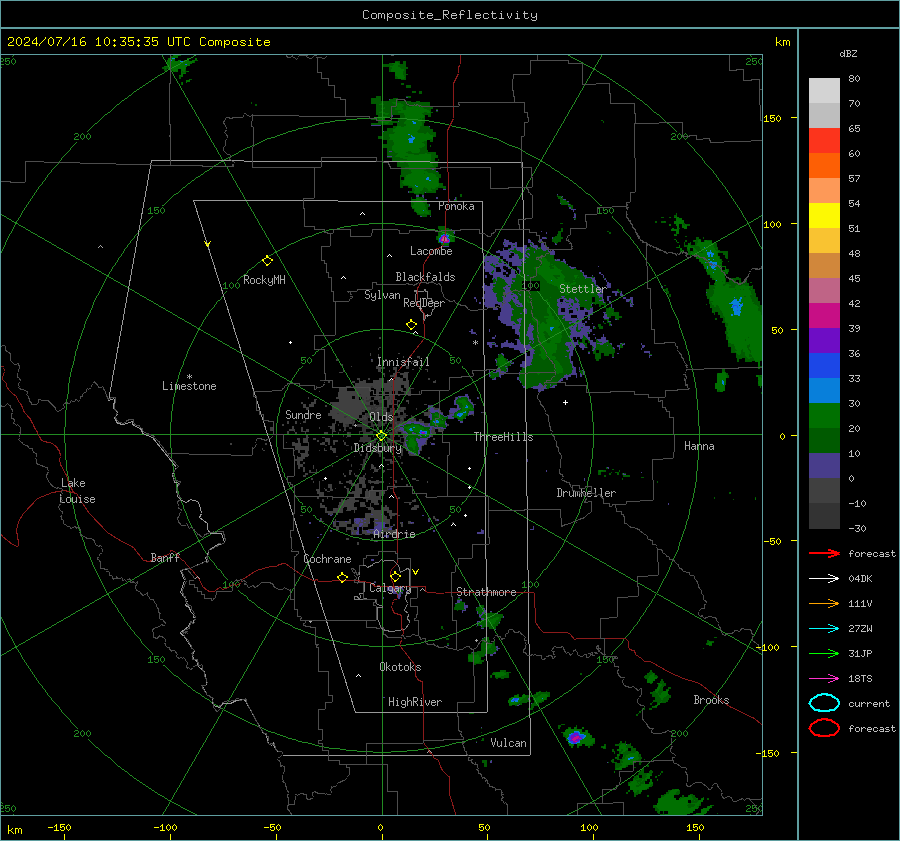The height and width of the screenshot is (841, 900).
Task: Click the radar site diamond at Didsbury
Action: [x=381, y=436]
